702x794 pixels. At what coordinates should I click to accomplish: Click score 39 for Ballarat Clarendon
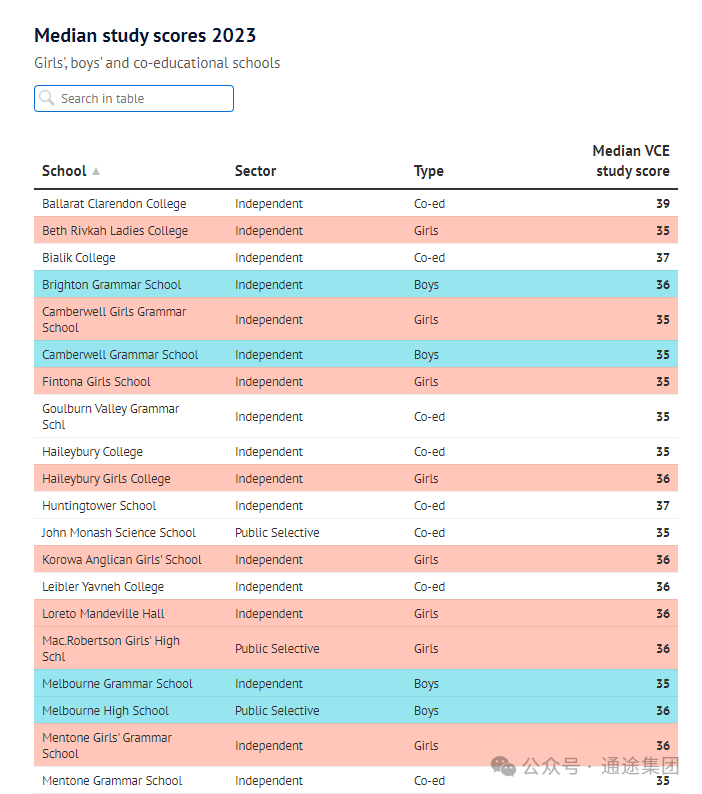pyautogui.click(x=663, y=204)
